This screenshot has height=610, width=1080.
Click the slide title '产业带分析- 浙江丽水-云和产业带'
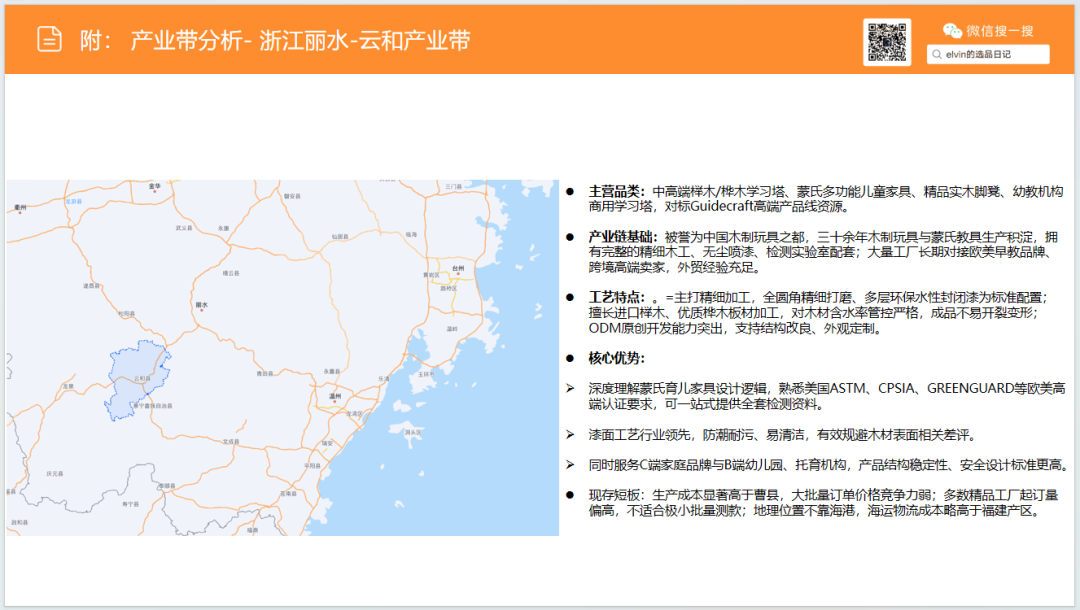[300, 41]
